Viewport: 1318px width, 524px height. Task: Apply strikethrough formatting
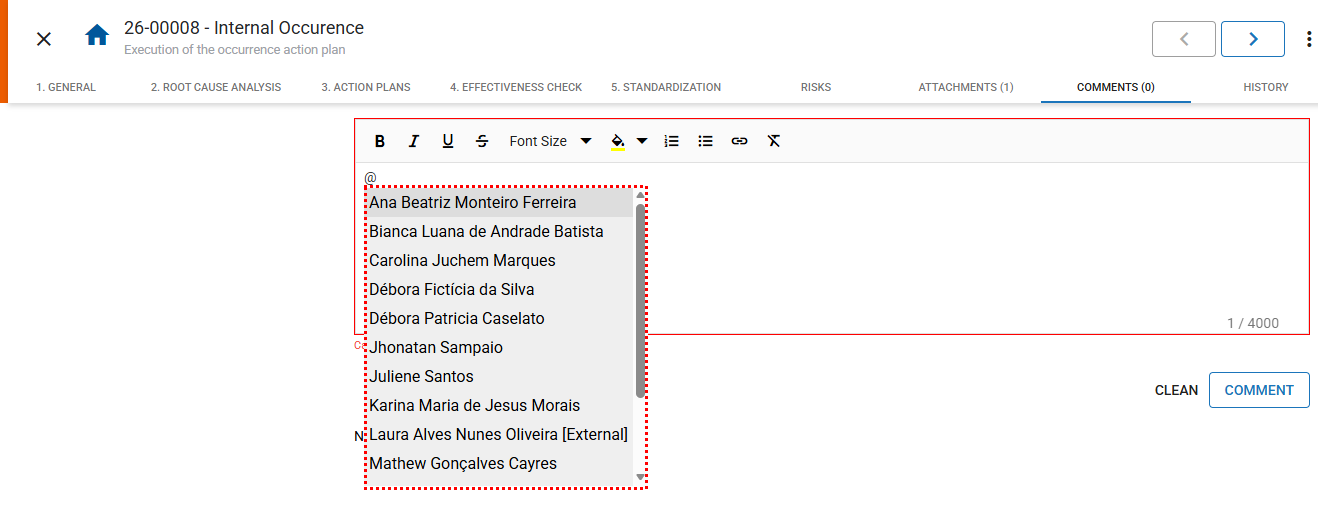(x=482, y=141)
